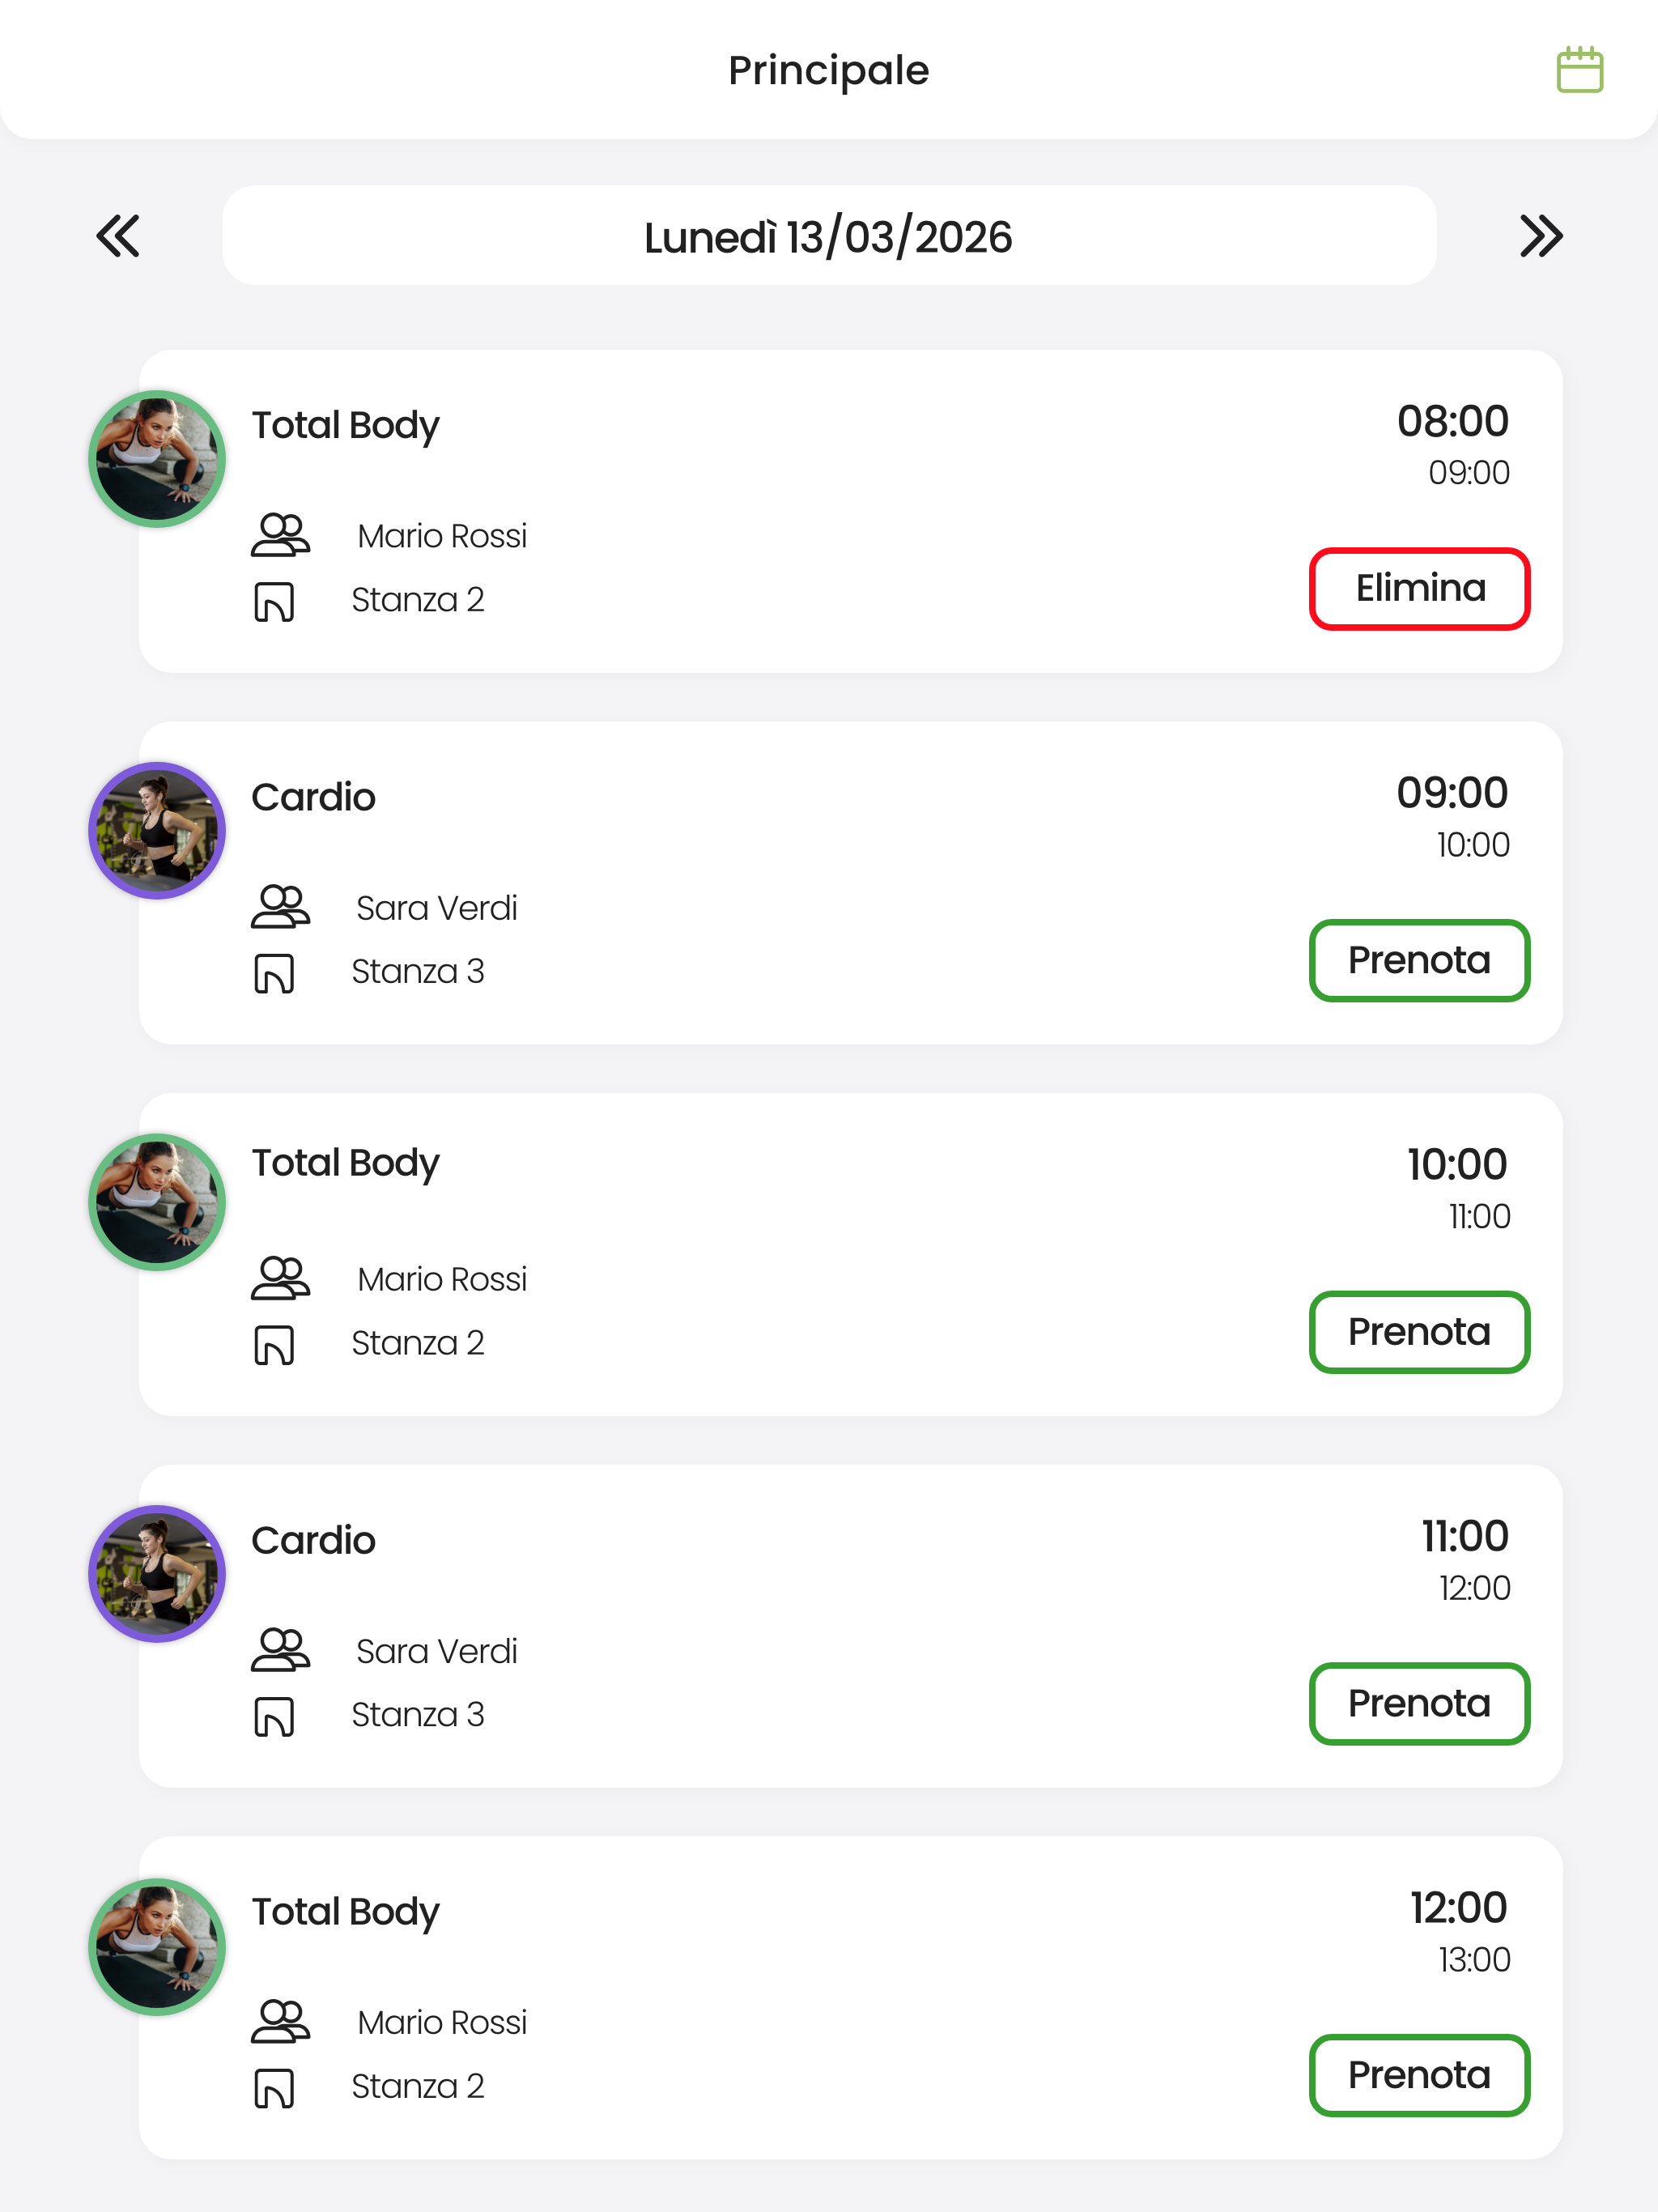
Task: Click the room icon beside Stanza 2 at 12:00
Action: pos(274,2088)
